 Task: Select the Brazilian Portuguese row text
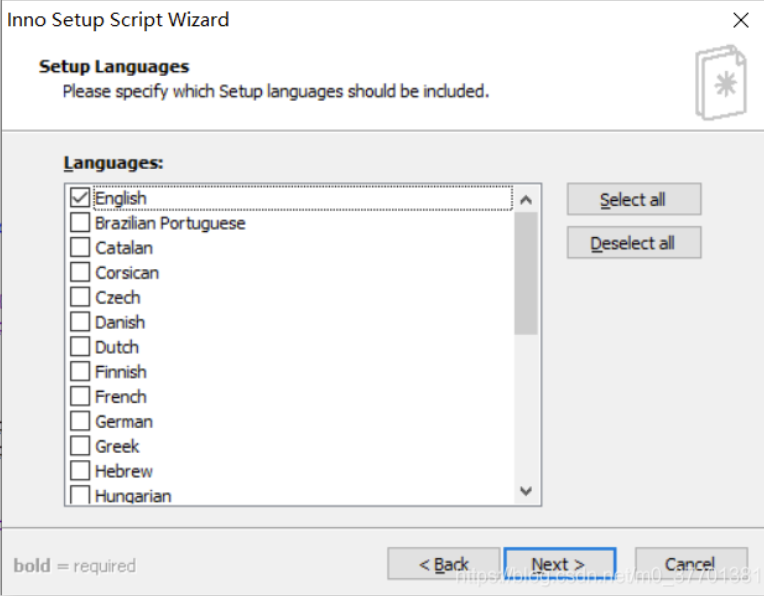point(170,223)
